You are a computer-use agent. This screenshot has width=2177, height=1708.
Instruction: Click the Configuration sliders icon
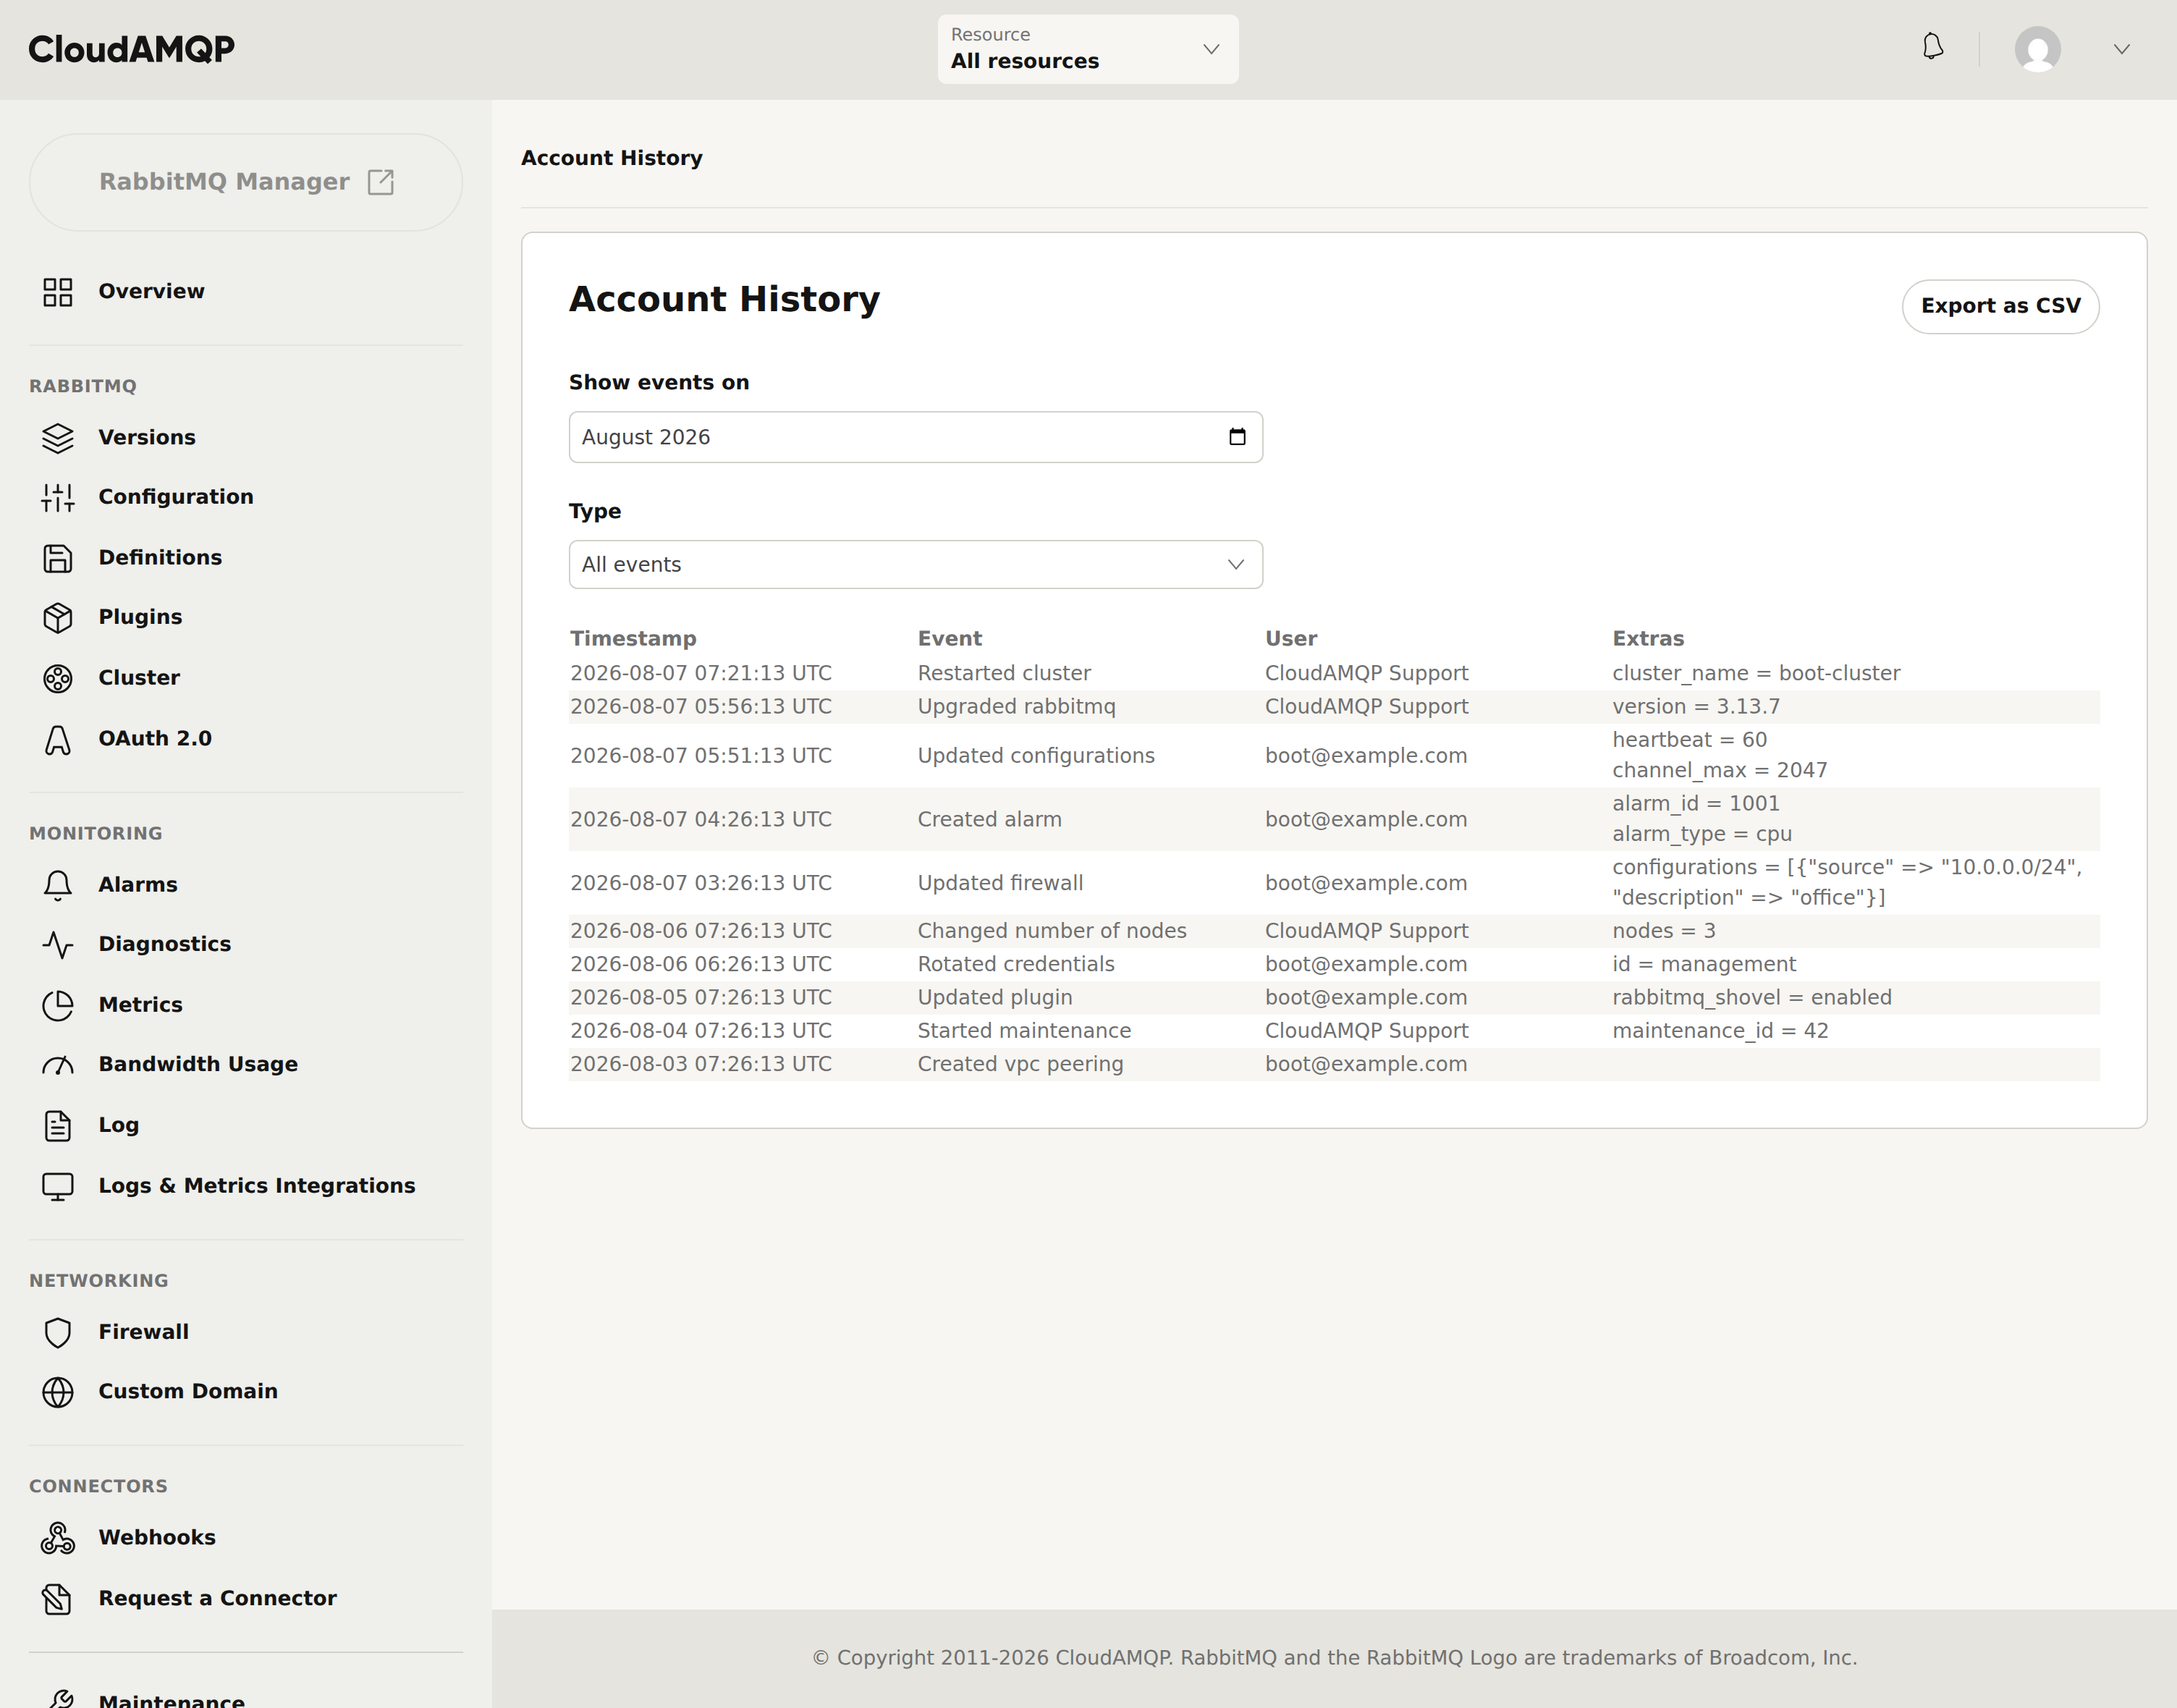click(58, 498)
